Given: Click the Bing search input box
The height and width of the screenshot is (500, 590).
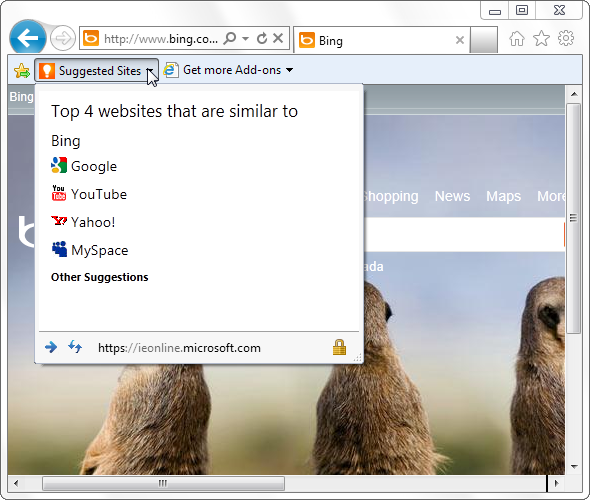Looking at the screenshot, I should 464,234.
